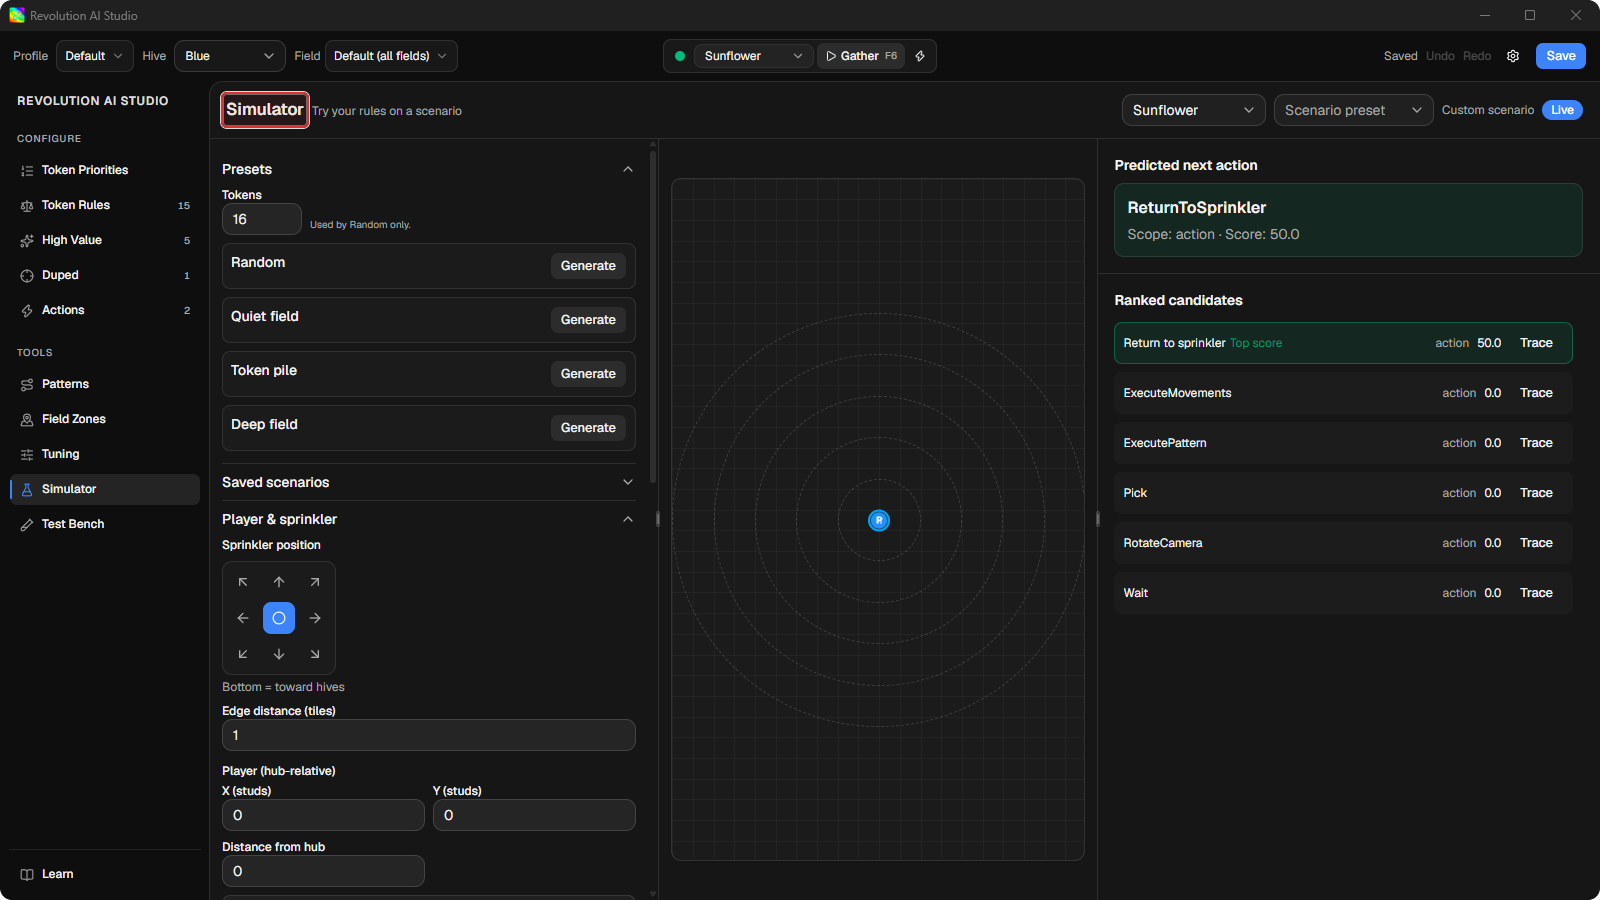Click the Token Rules scale icon
The height and width of the screenshot is (900, 1600).
pyautogui.click(x=27, y=206)
